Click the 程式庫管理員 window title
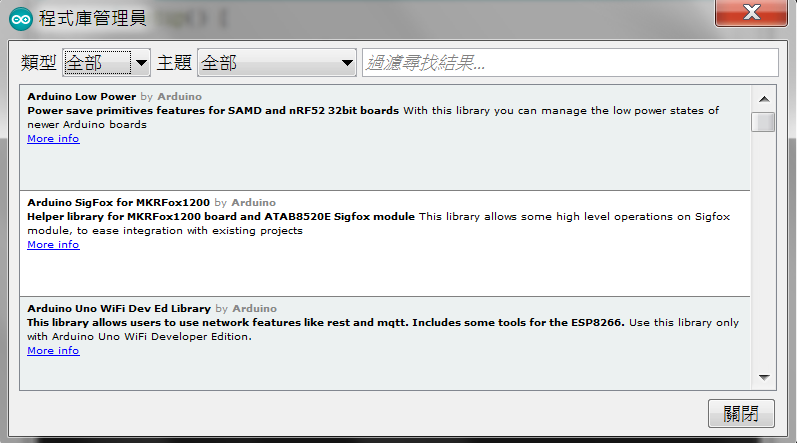 (93, 18)
